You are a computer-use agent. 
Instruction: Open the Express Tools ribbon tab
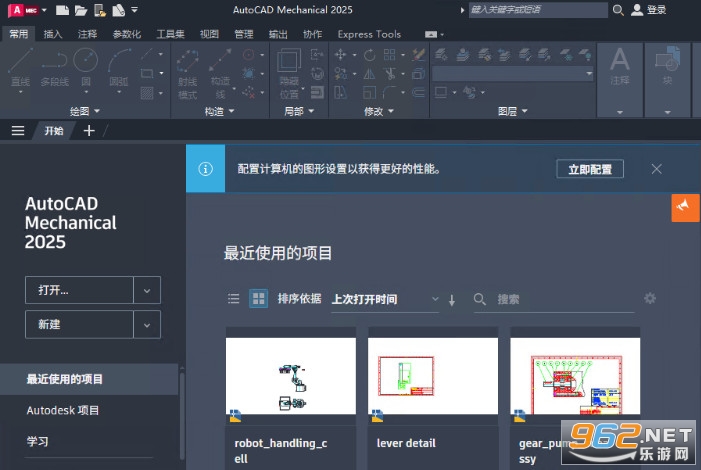click(x=369, y=34)
